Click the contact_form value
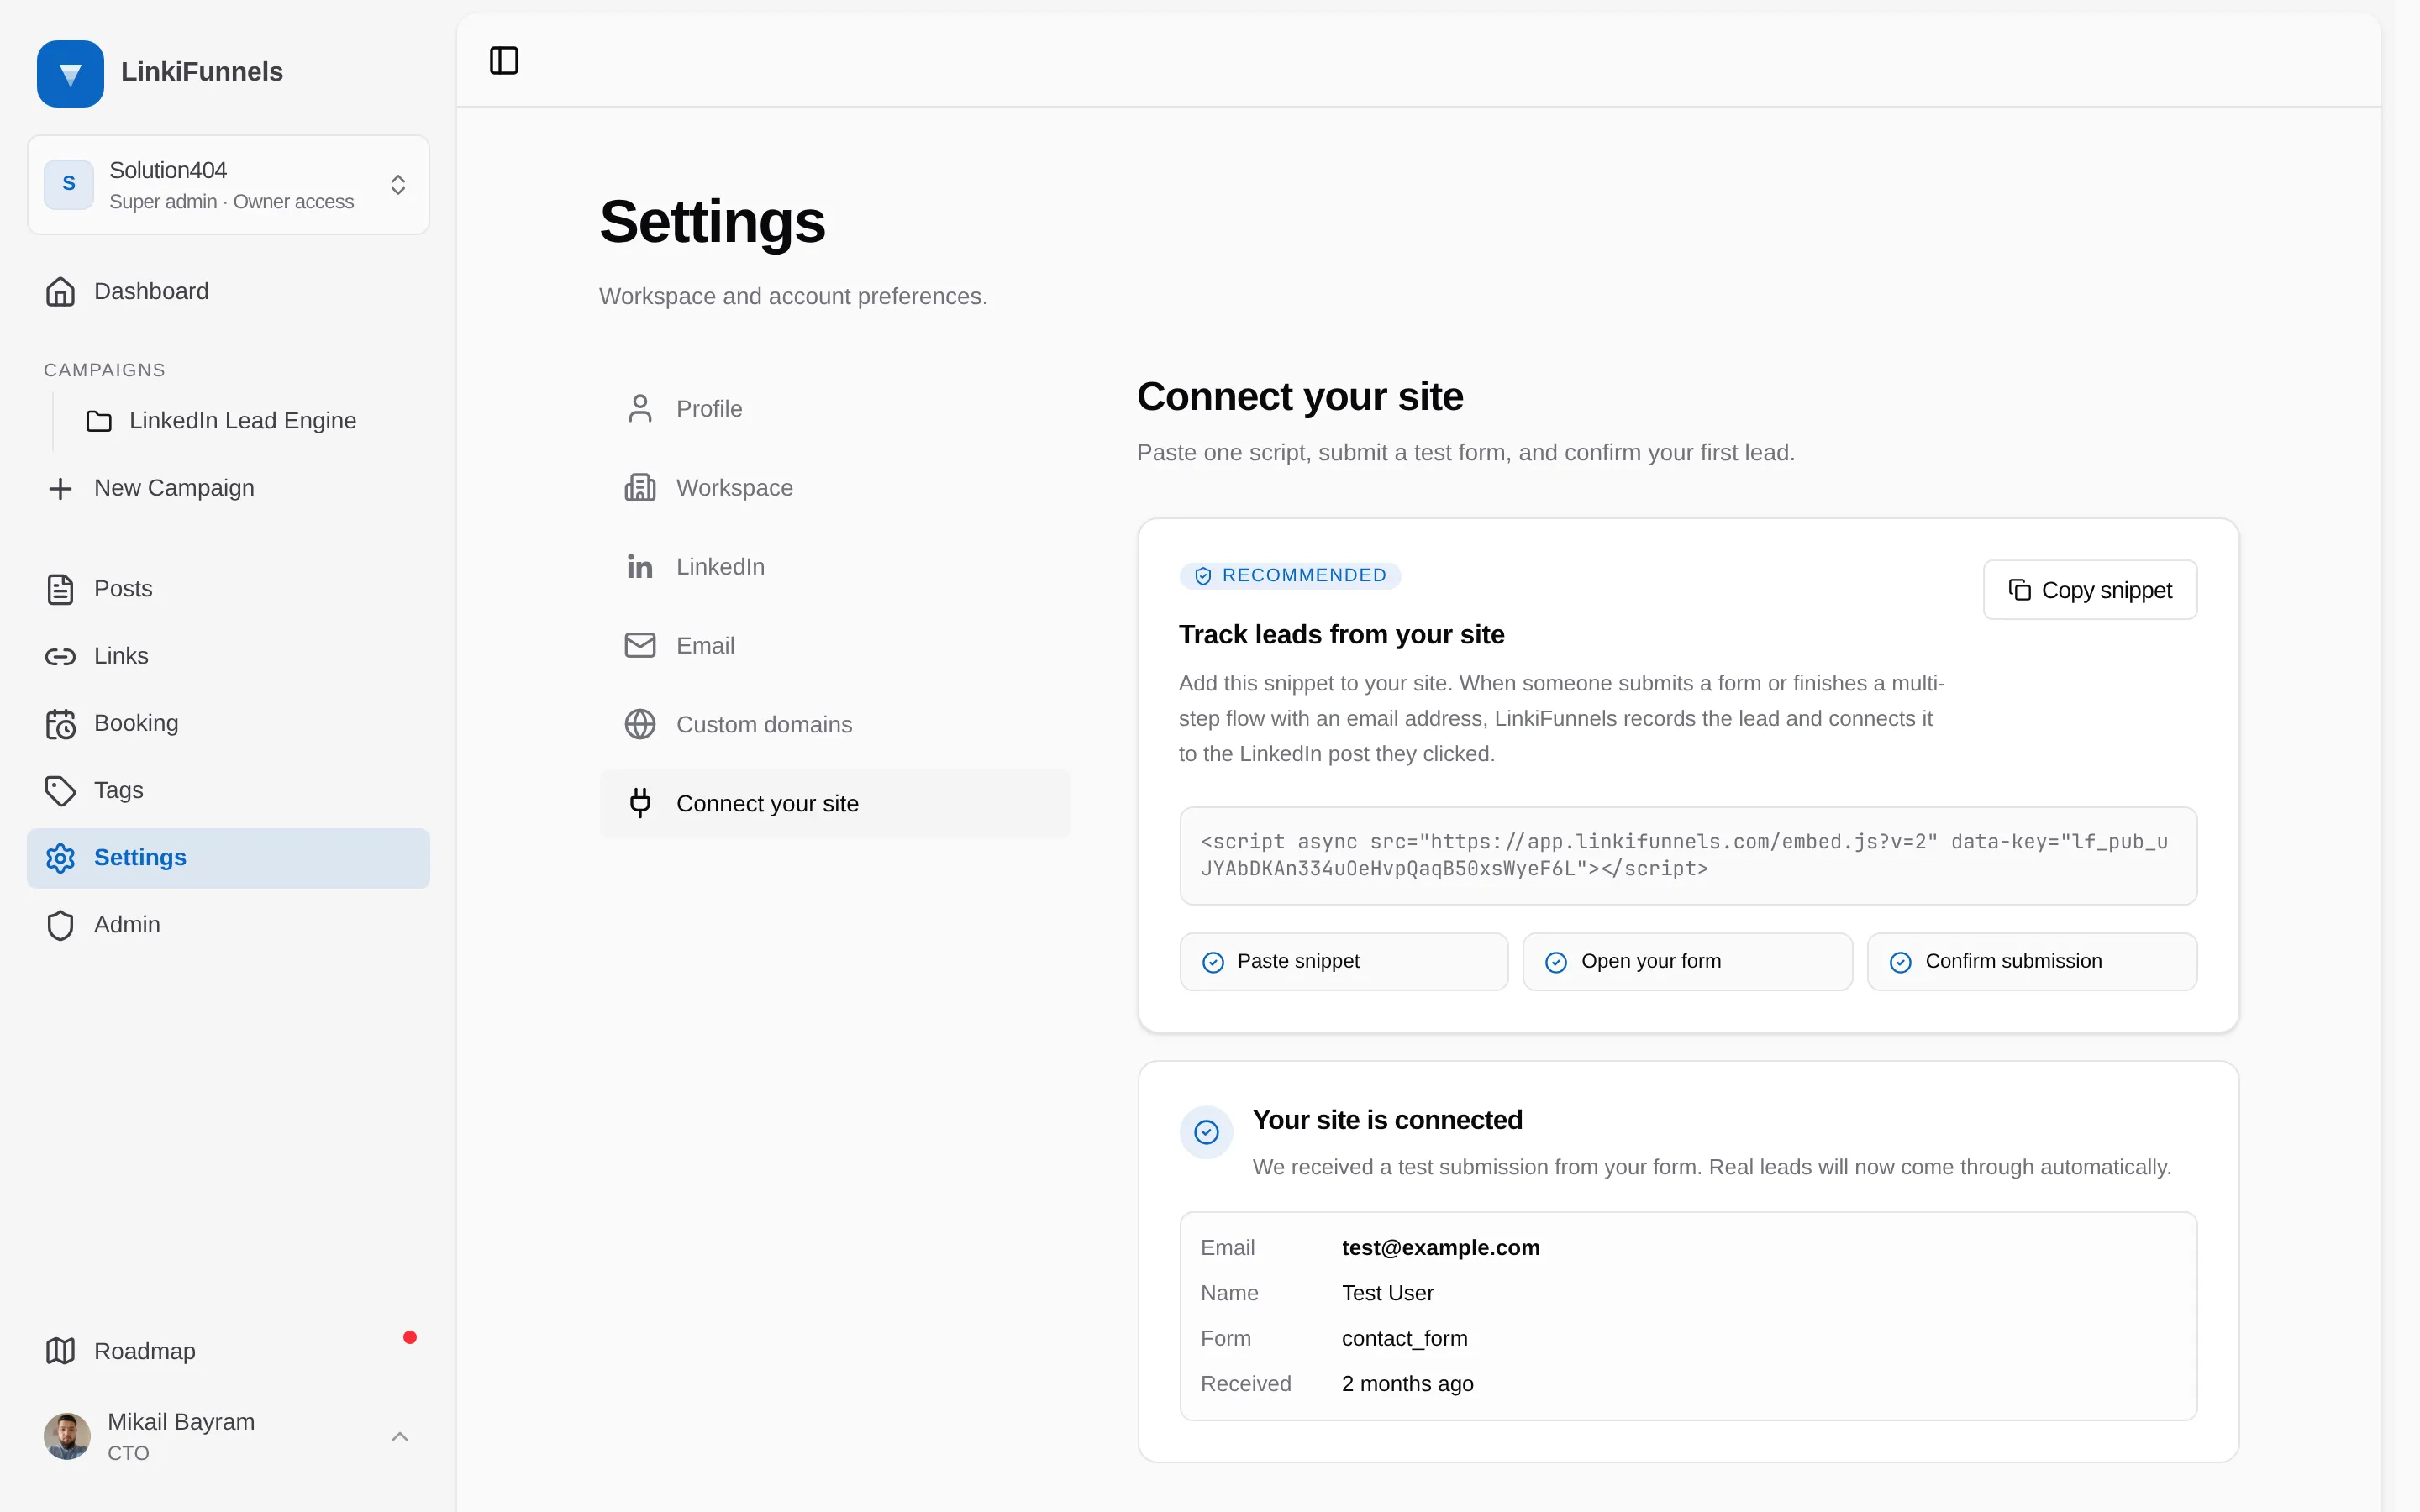 click(x=1404, y=1339)
